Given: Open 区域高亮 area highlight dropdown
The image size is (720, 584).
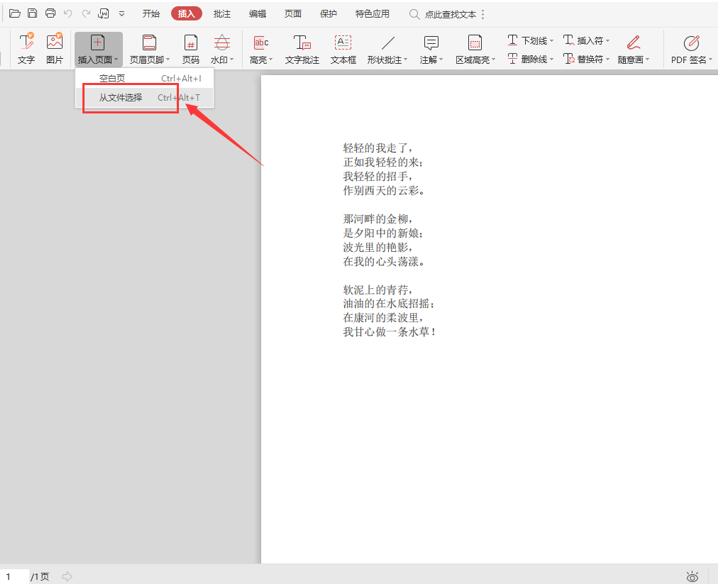Looking at the screenshot, I should point(475,49).
